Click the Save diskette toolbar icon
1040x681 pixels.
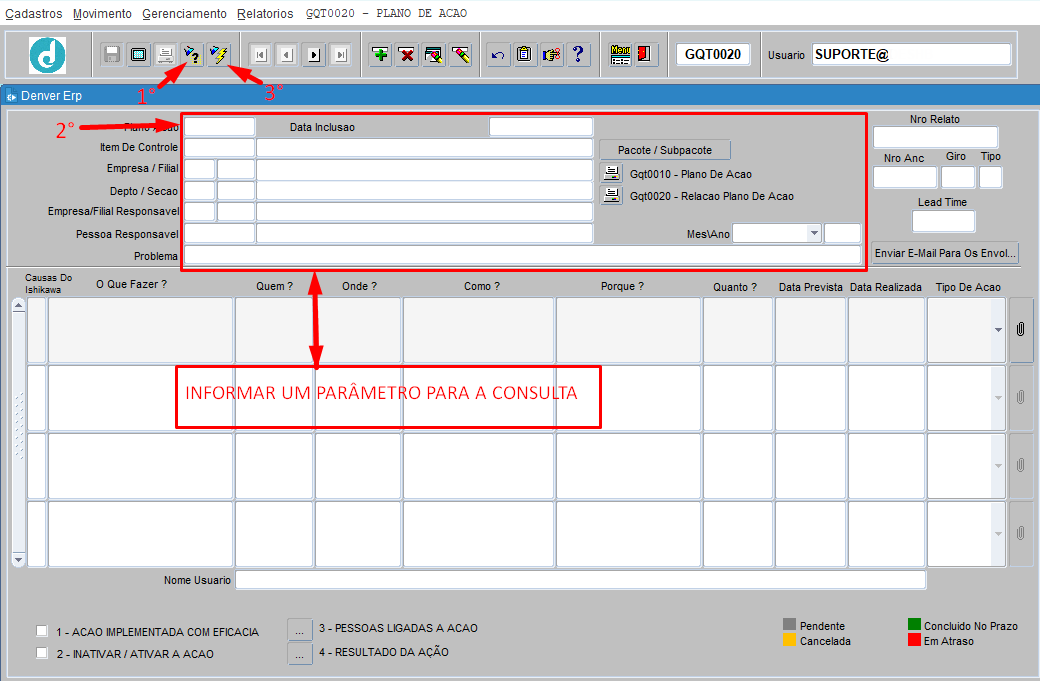[111, 54]
